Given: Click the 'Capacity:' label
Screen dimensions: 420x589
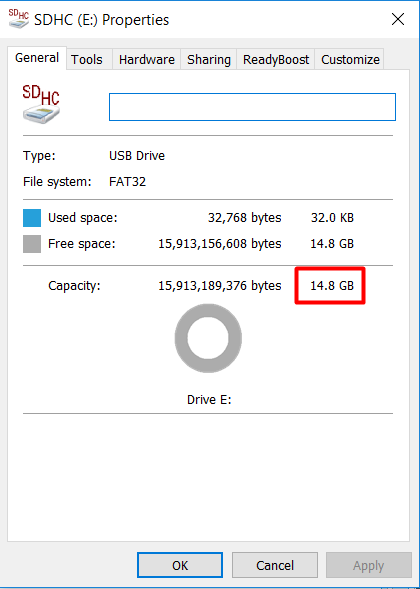Looking at the screenshot, I should 74,286.
